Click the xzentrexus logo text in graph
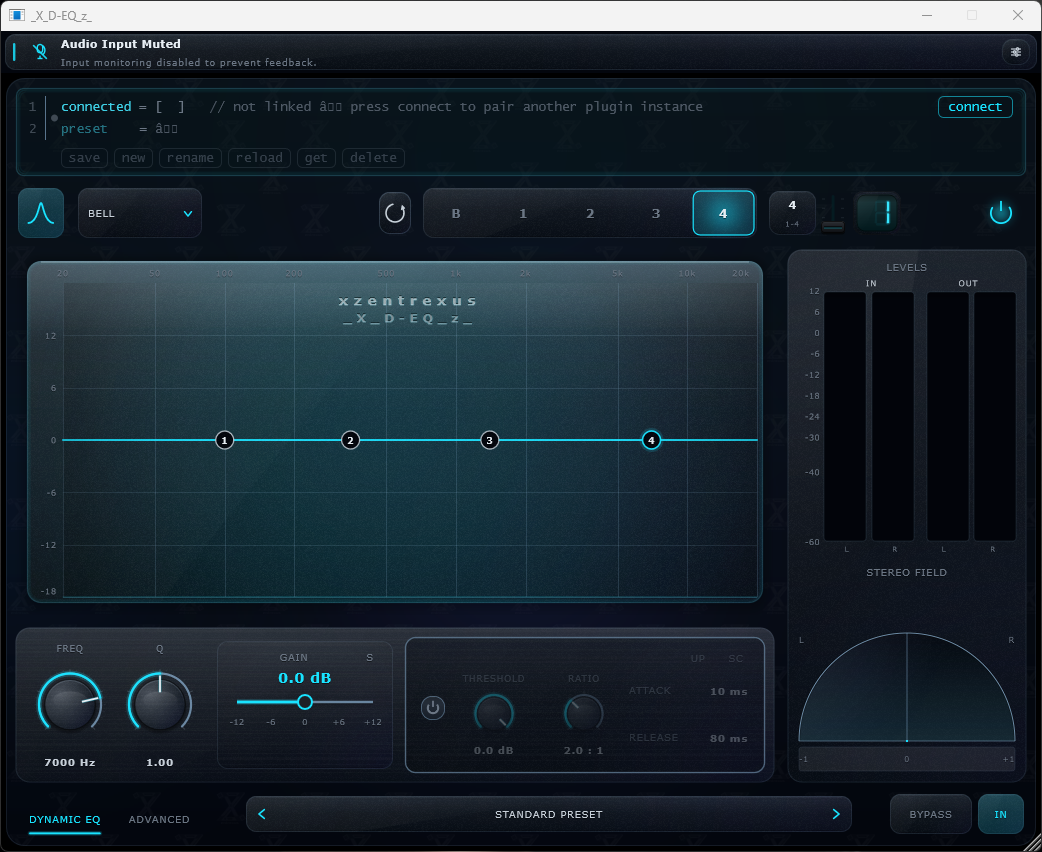Image resolution: width=1042 pixels, height=852 pixels. (408, 301)
